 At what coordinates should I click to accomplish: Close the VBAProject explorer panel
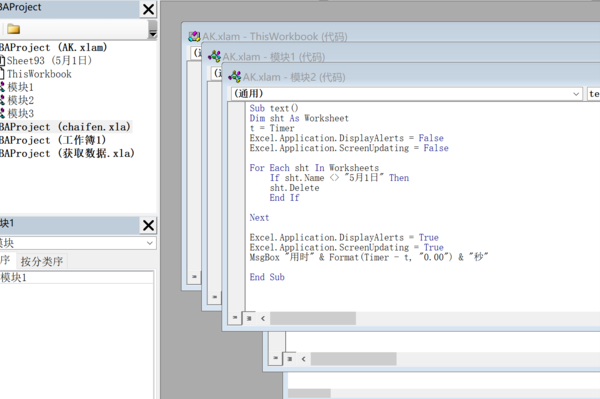click(x=148, y=9)
